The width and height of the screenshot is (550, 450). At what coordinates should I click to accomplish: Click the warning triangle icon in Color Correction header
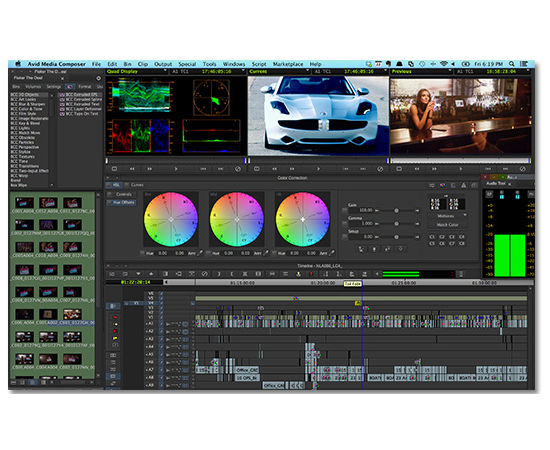pyautogui.click(x=464, y=185)
